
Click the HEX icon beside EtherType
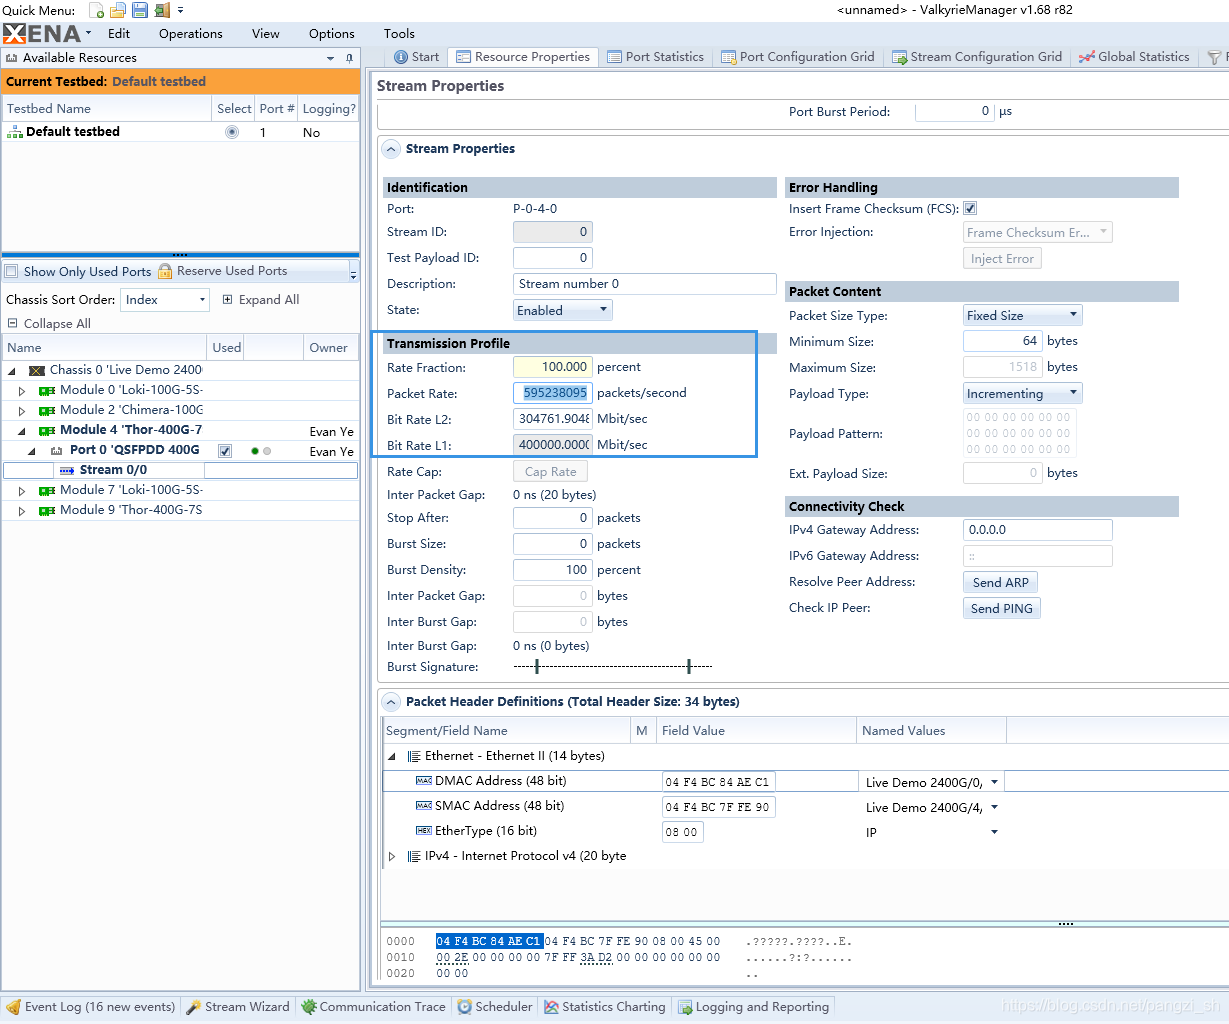pos(424,830)
